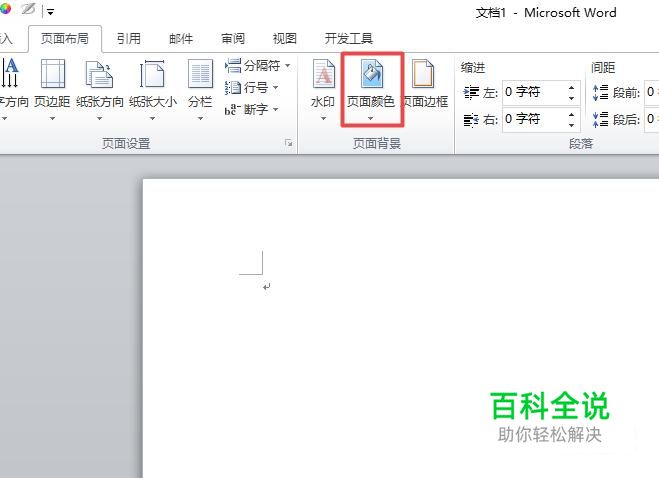This screenshot has height=478, width=659.
Task: Click the 页面背景 group label
Action: pos(377,143)
